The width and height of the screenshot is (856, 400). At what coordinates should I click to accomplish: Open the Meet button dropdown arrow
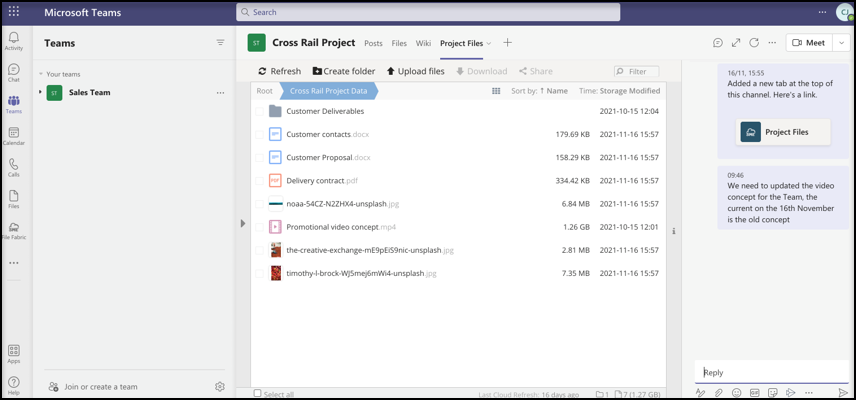(x=842, y=43)
